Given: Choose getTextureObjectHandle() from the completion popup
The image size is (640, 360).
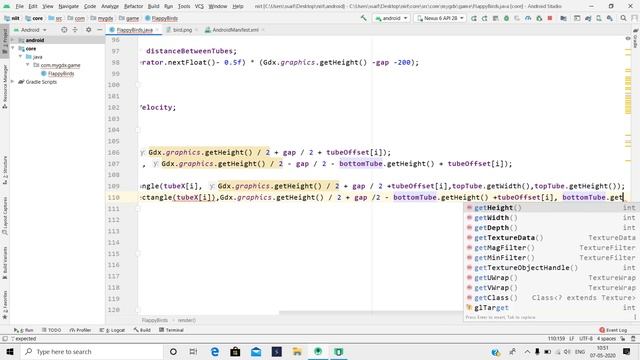Looking at the screenshot, I should tap(550, 268).
